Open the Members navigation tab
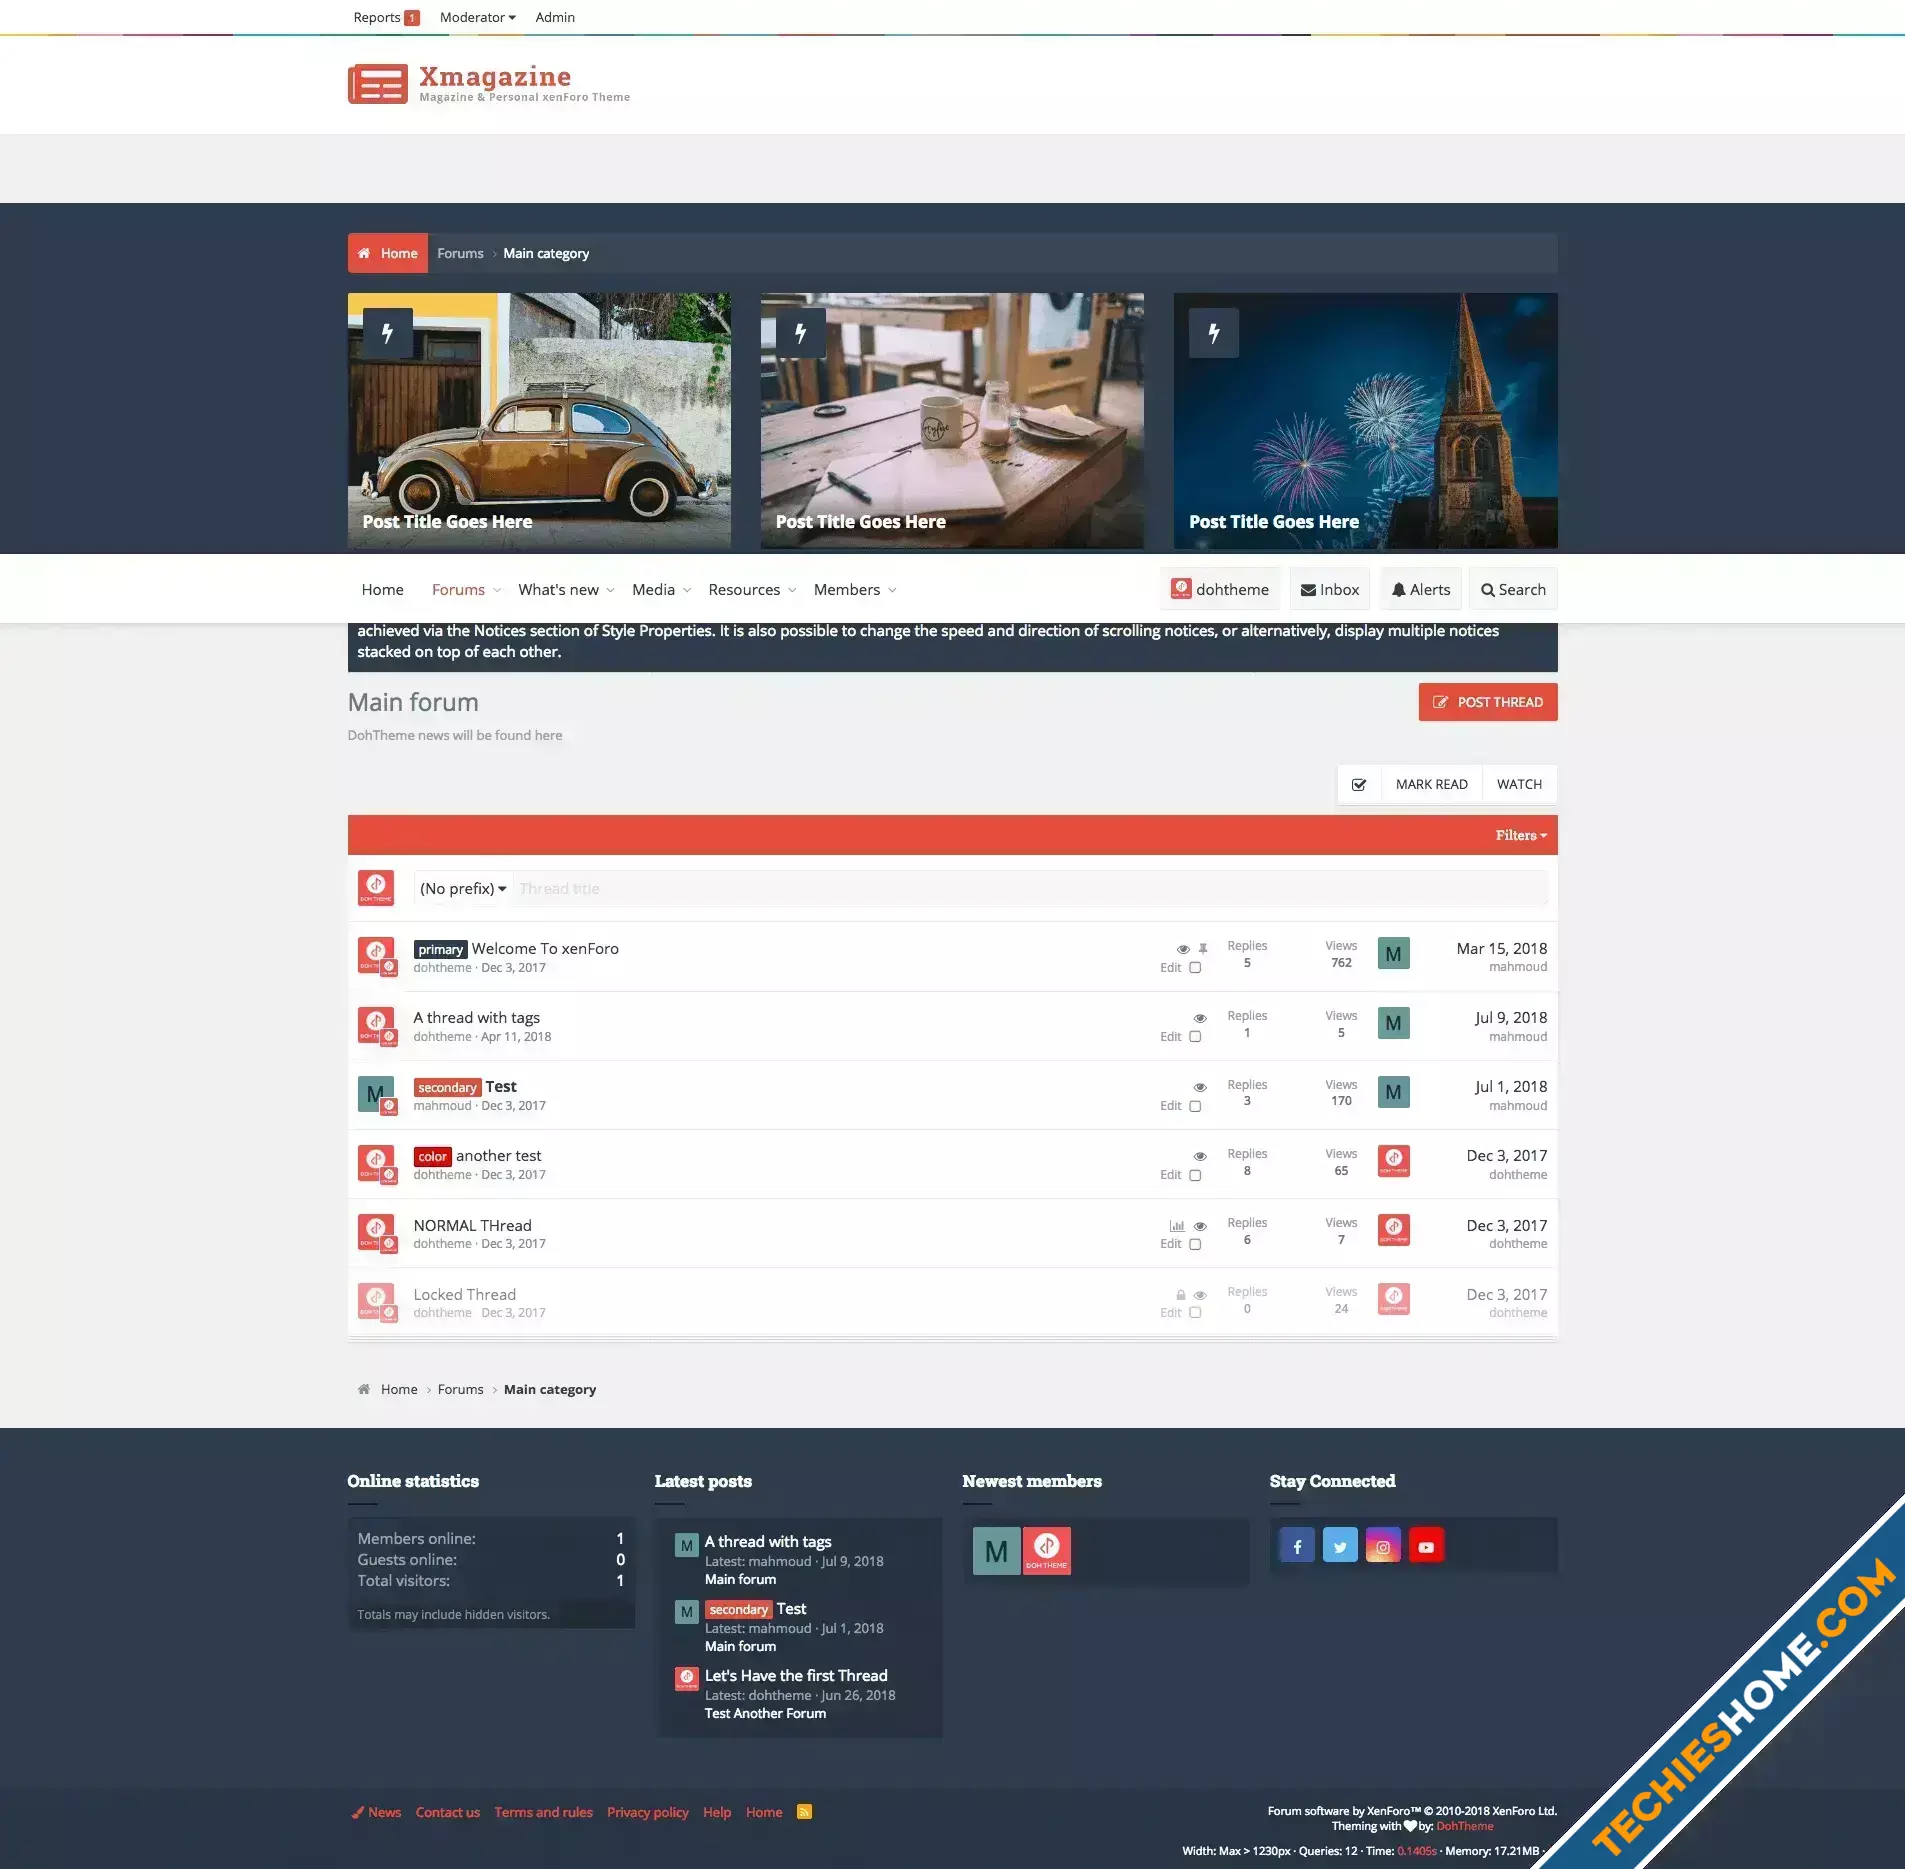 [x=846, y=590]
